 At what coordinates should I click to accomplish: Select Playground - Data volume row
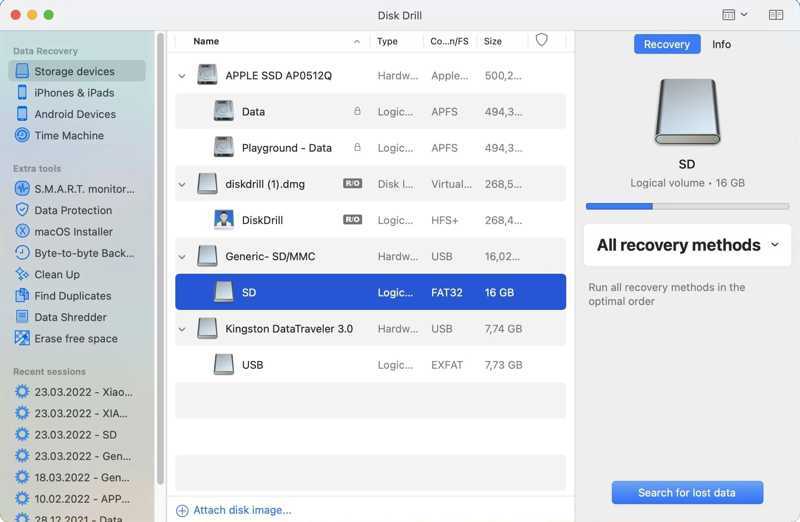coord(370,147)
